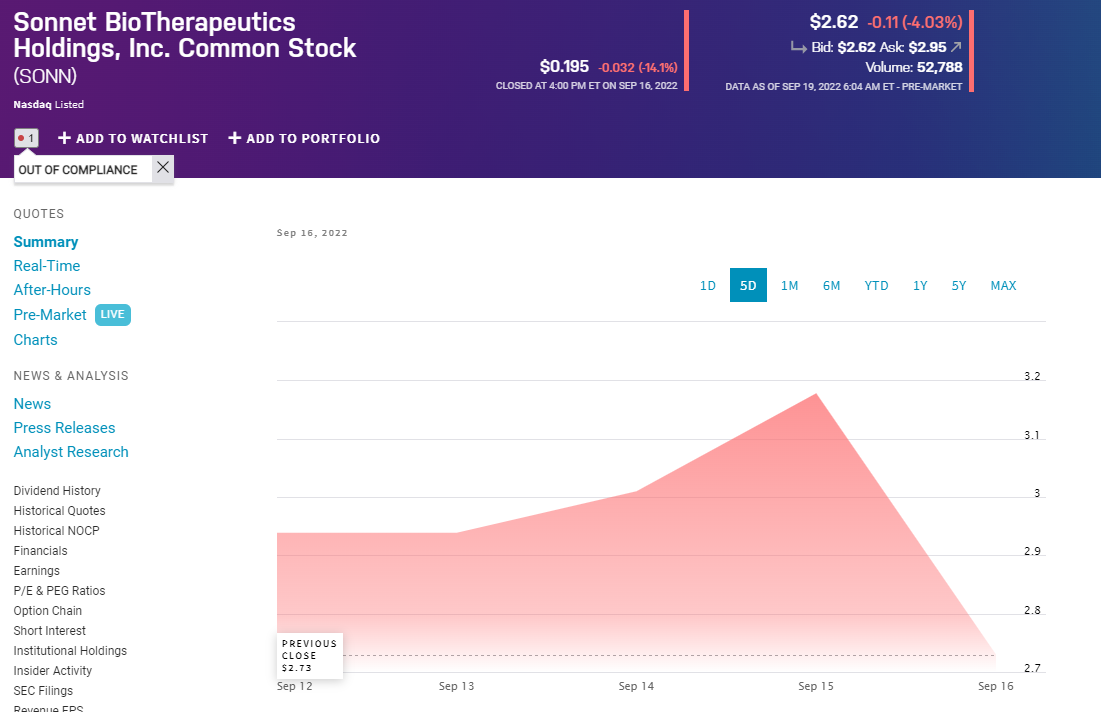Click the plus icon for Add to Watchlist
1101x712 pixels.
[65, 138]
